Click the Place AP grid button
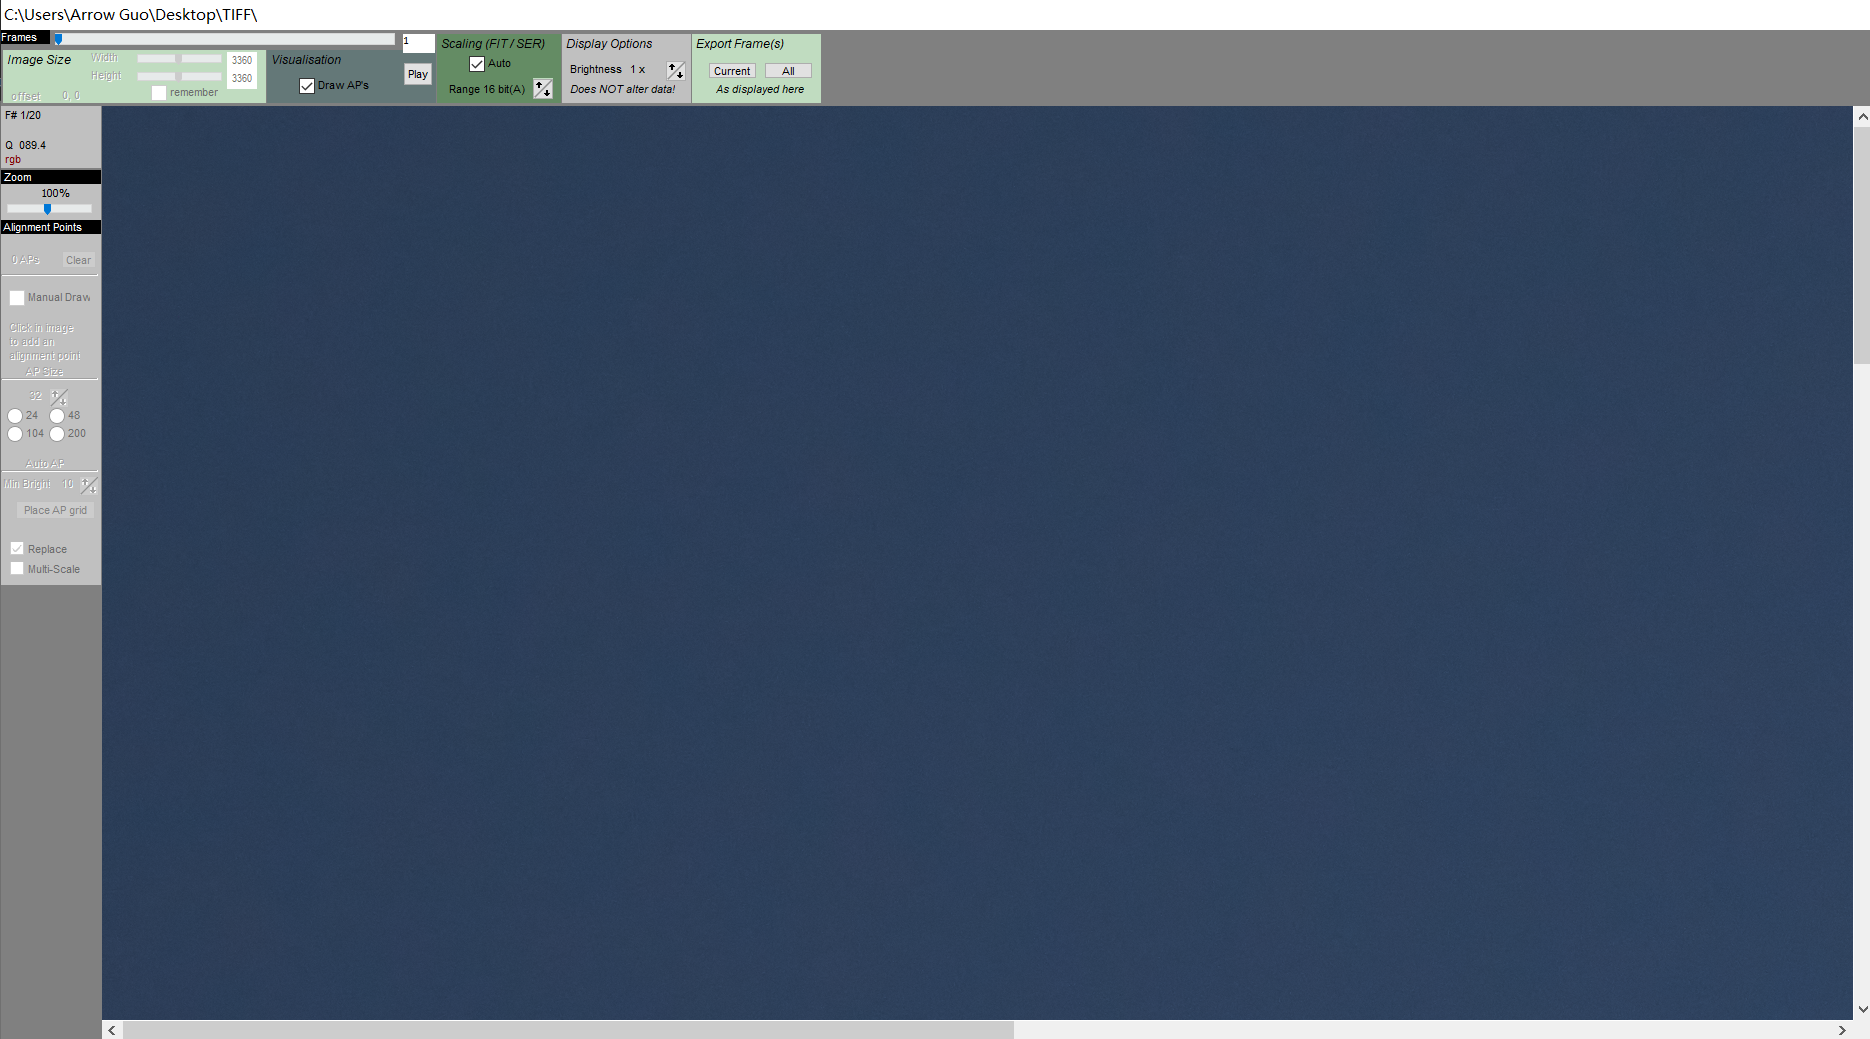 click(x=55, y=511)
